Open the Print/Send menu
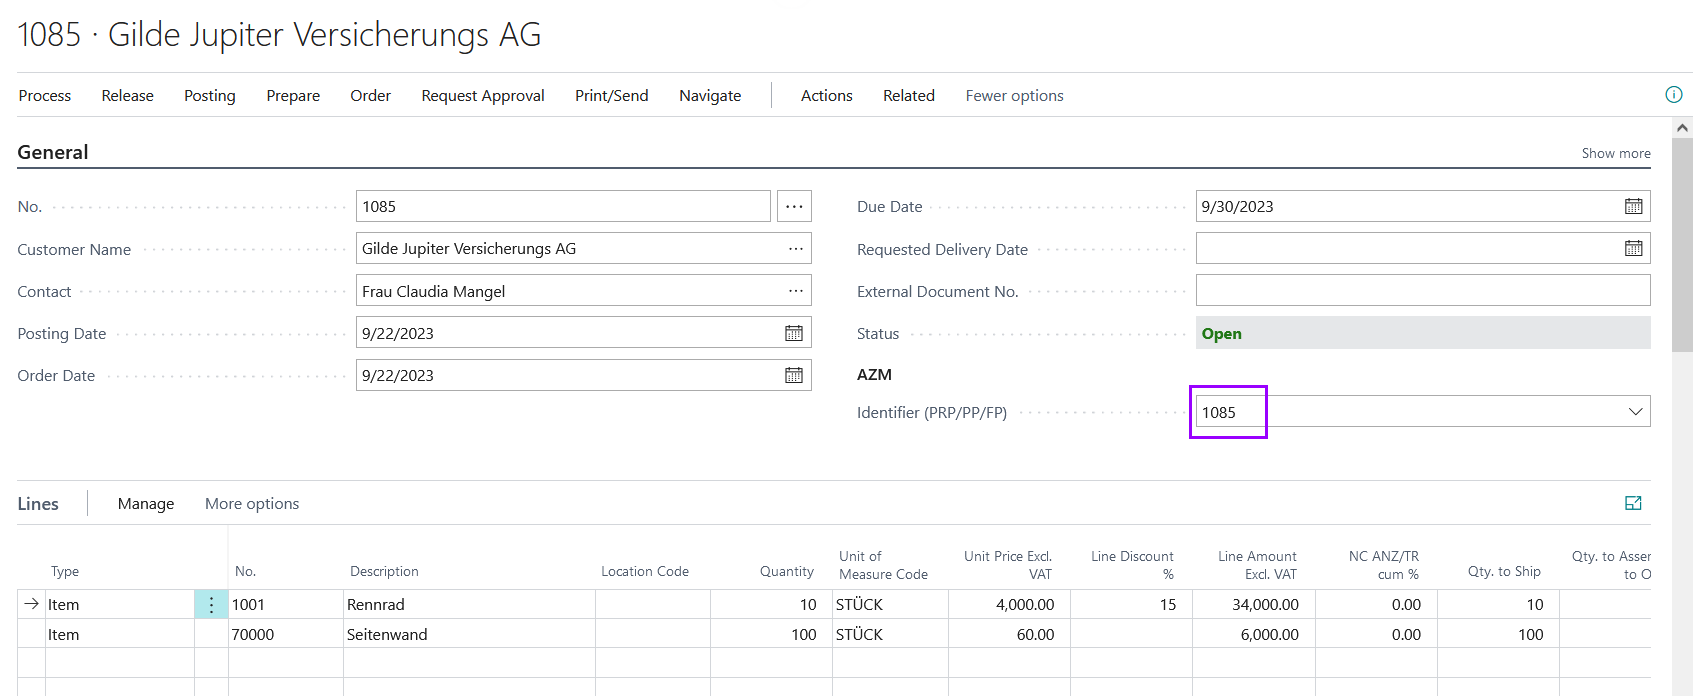This screenshot has height=696, width=1706. tap(612, 96)
